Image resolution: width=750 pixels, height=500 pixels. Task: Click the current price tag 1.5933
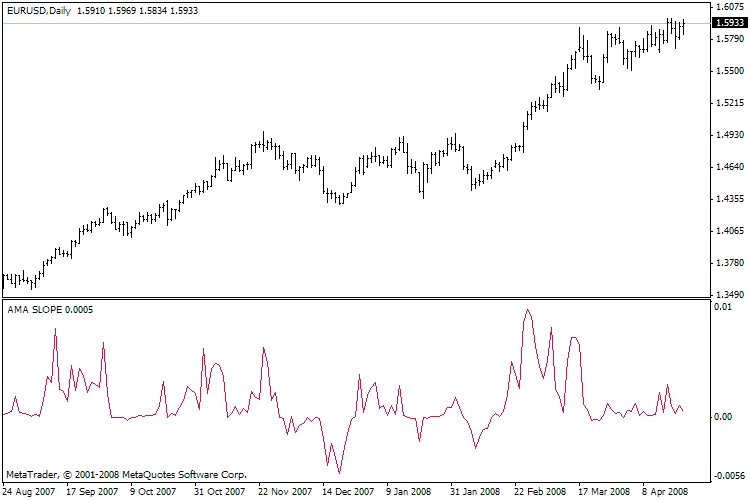729,23
